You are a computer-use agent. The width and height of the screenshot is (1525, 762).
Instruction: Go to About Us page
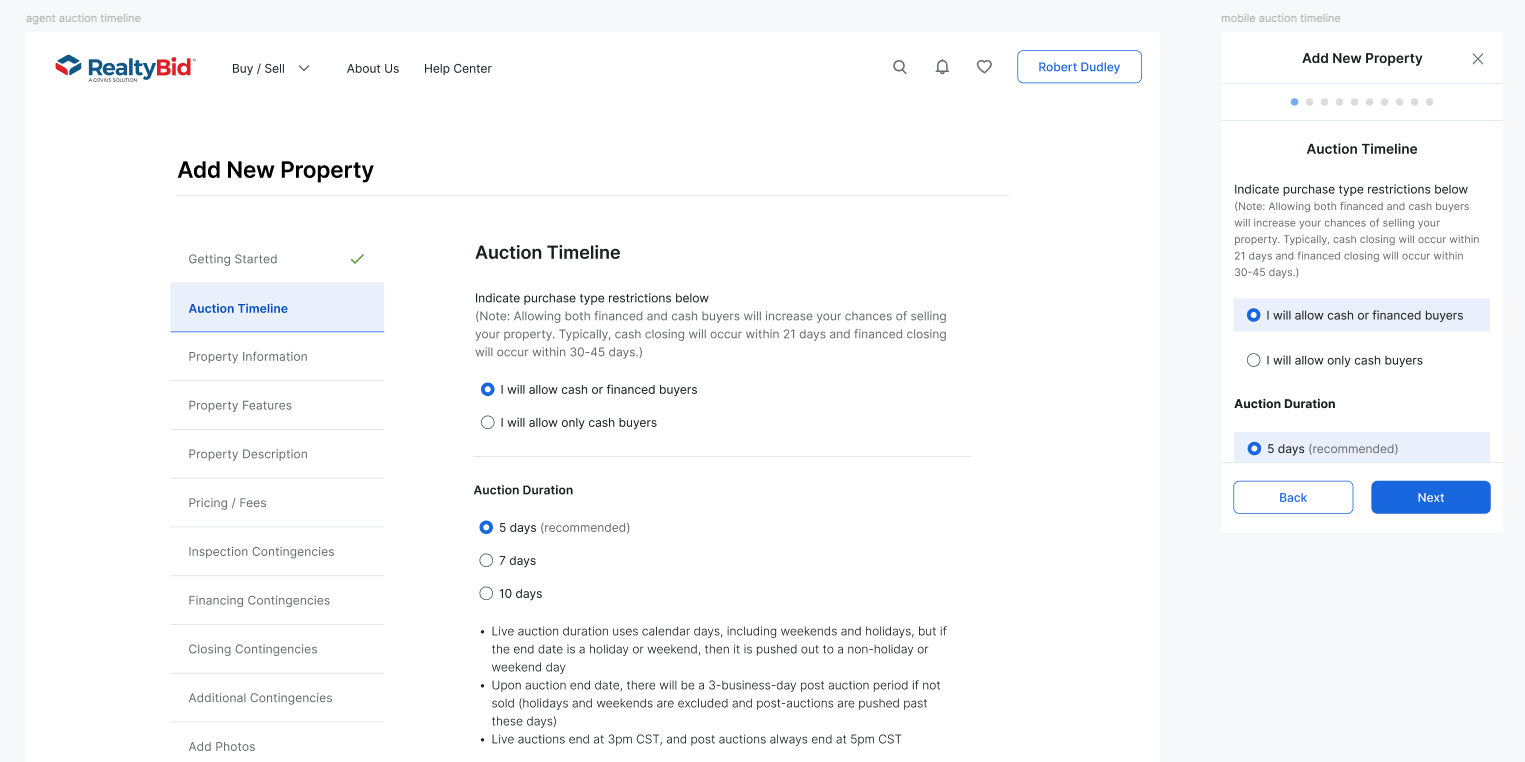373,69
